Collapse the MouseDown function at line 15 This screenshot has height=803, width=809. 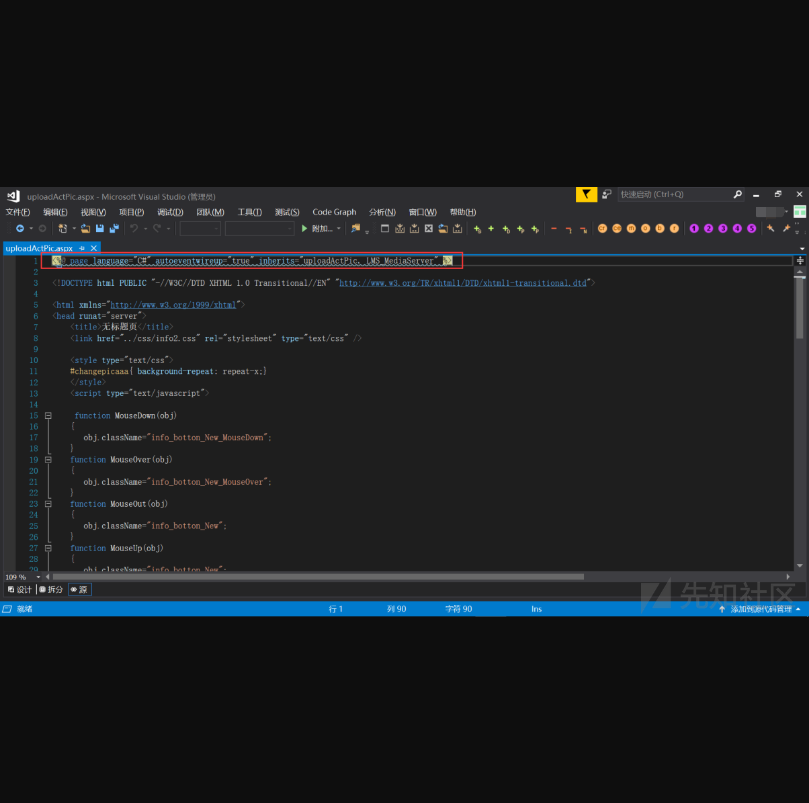47,415
